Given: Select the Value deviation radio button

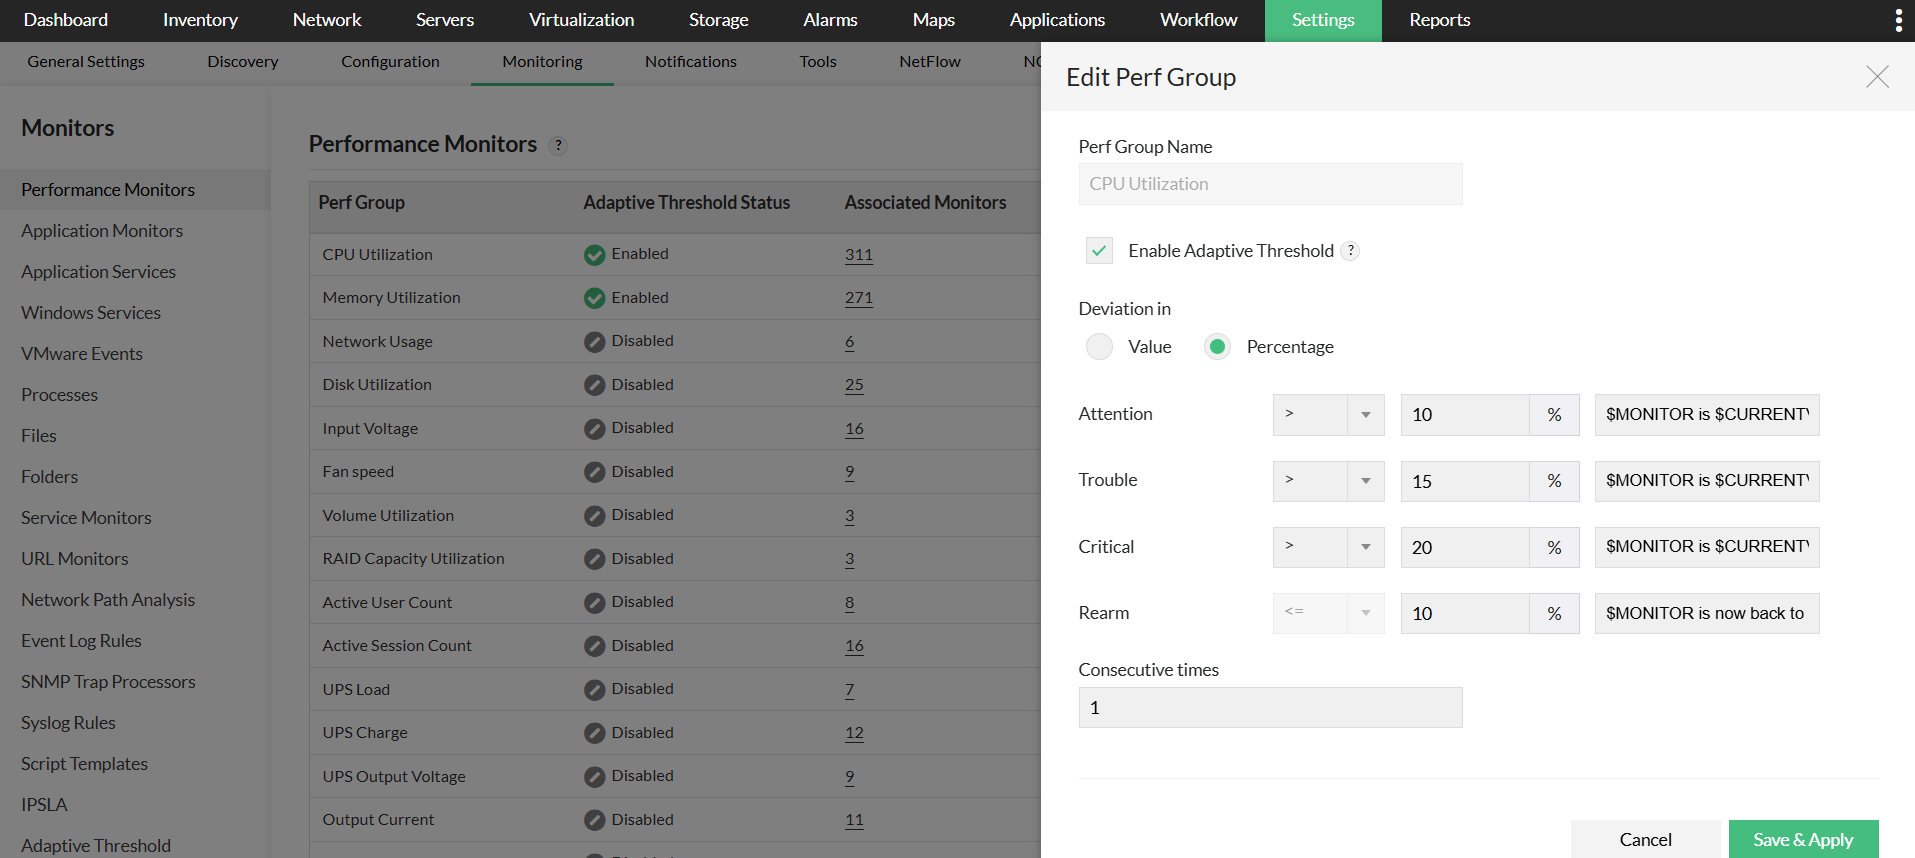Looking at the screenshot, I should (x=1099, y=347).
